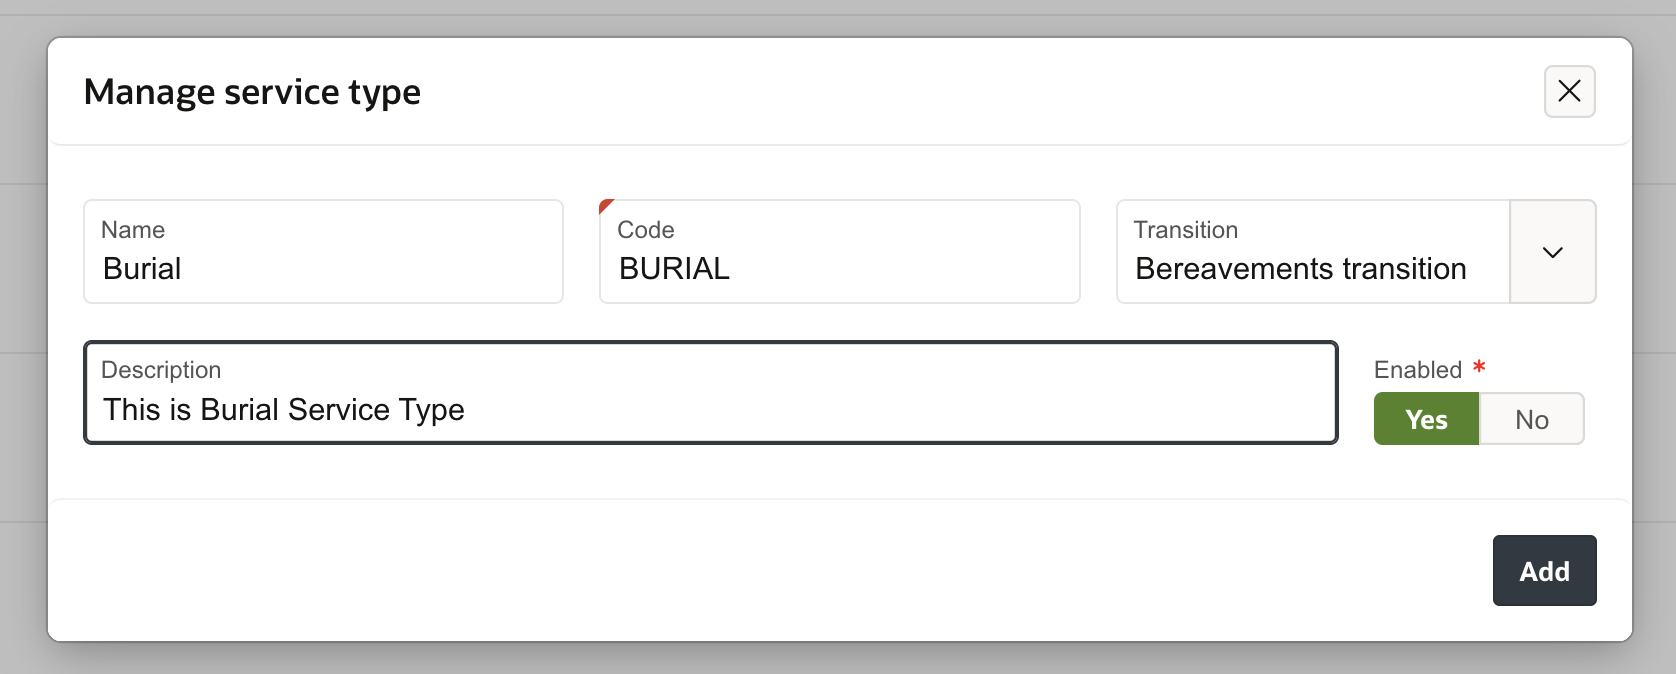This screenshot has height=674, width=1676.
Task: Click the Bereavements transition value
Action: point(1300,268)
